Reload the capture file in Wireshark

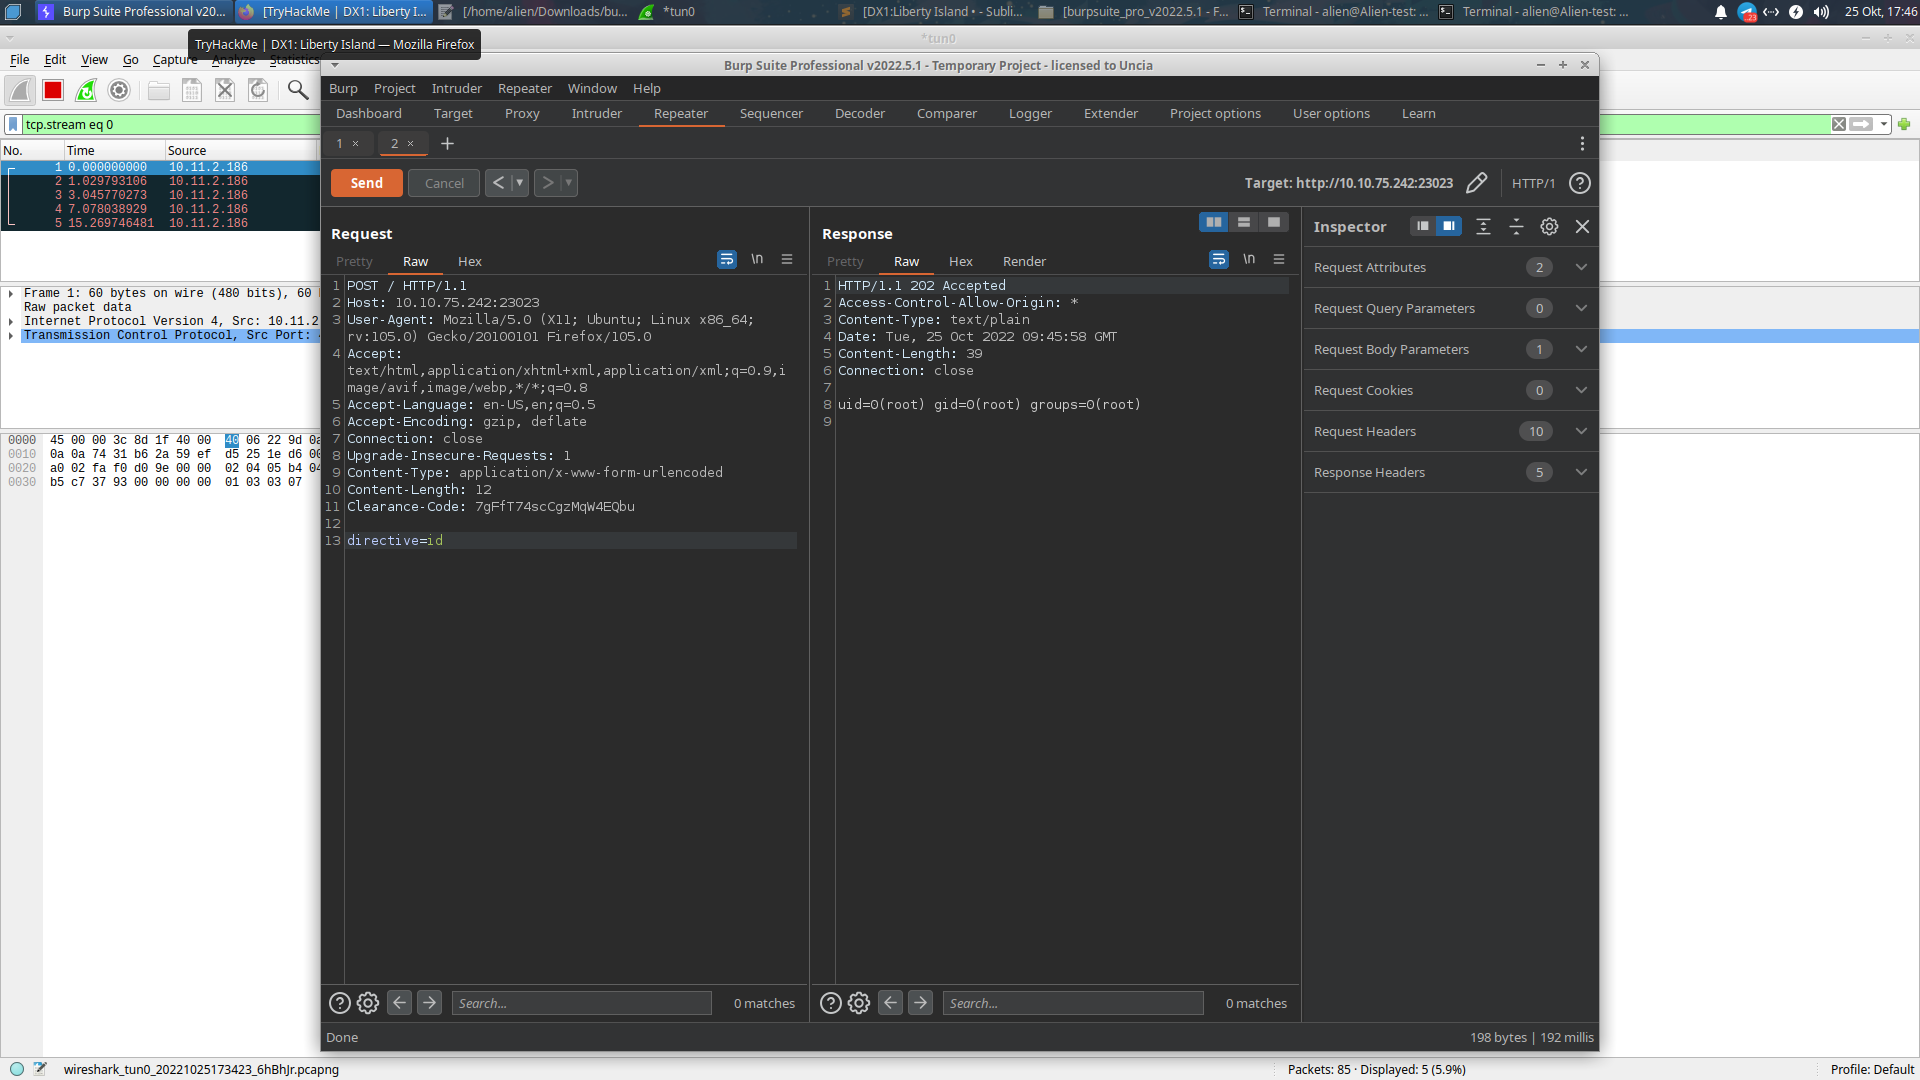coord(257,90)
